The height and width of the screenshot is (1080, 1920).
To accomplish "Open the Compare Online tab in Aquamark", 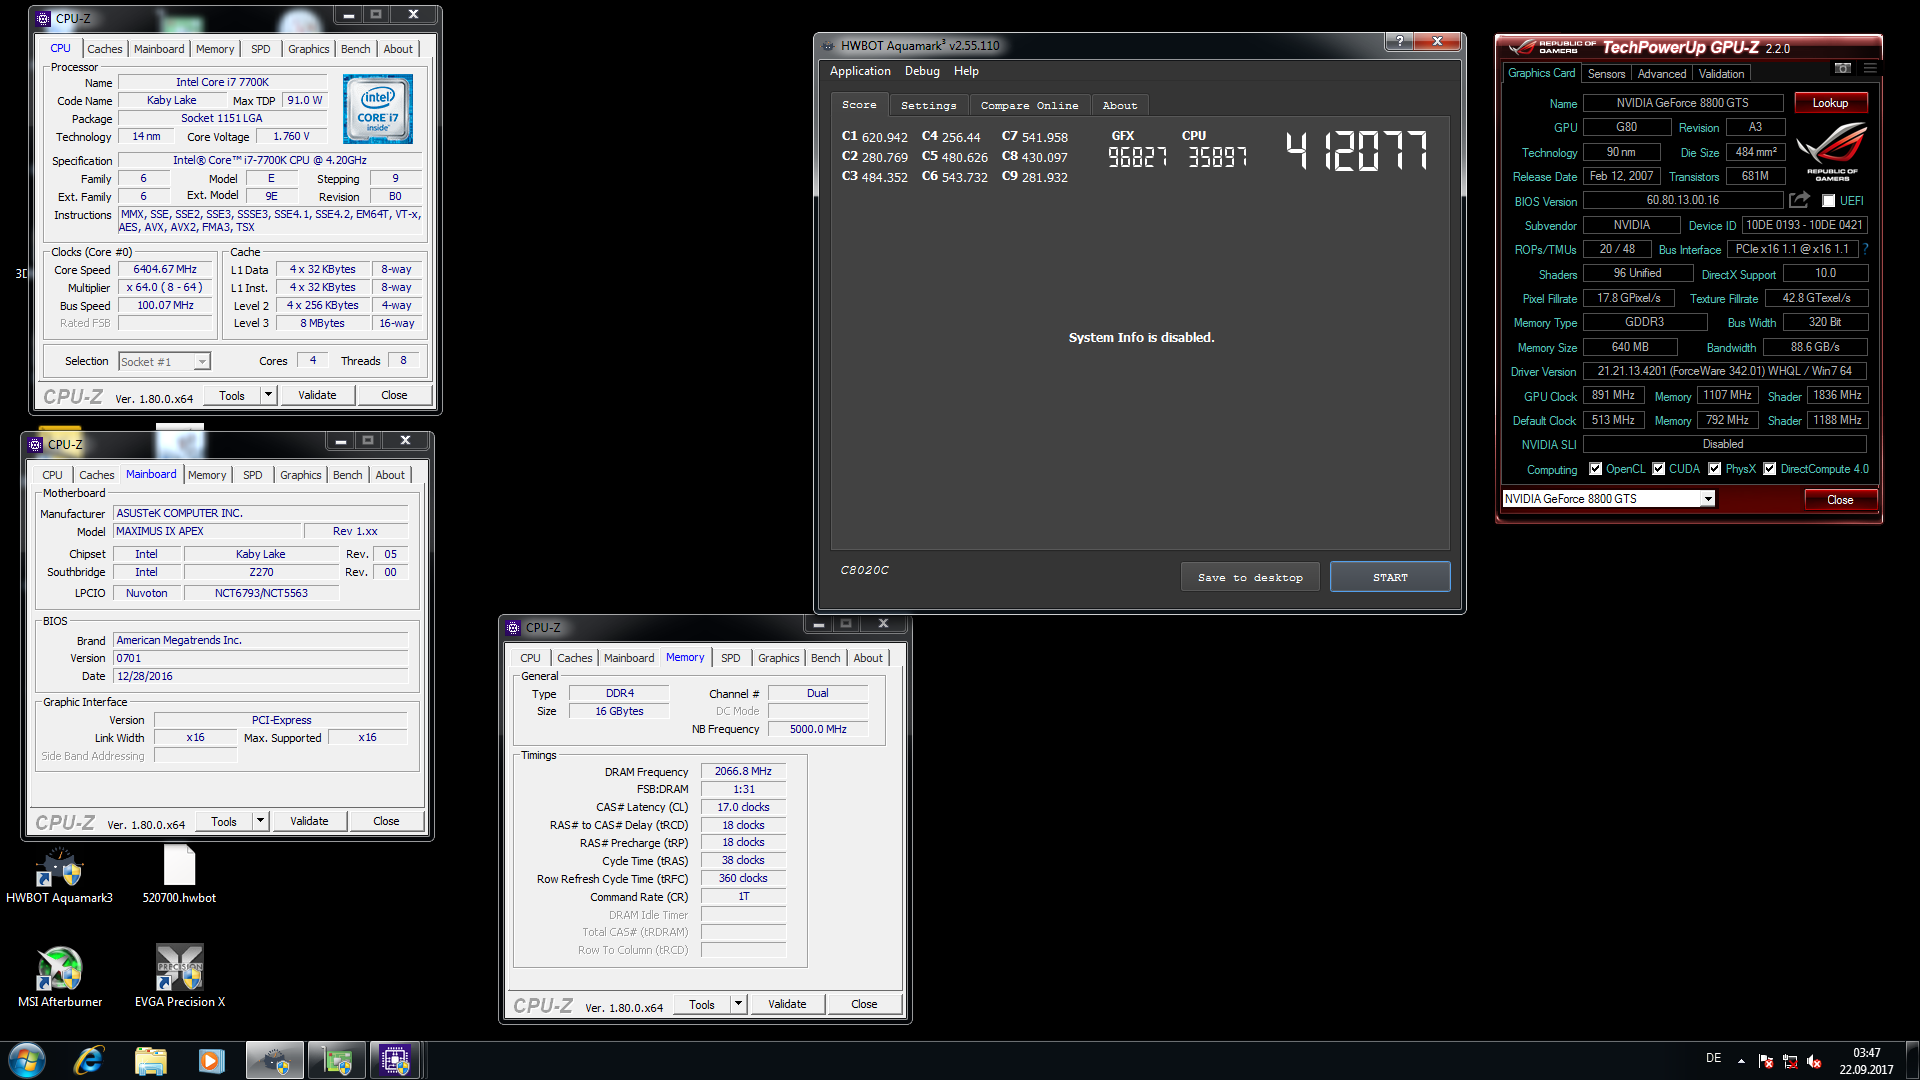I will 1029,105.
